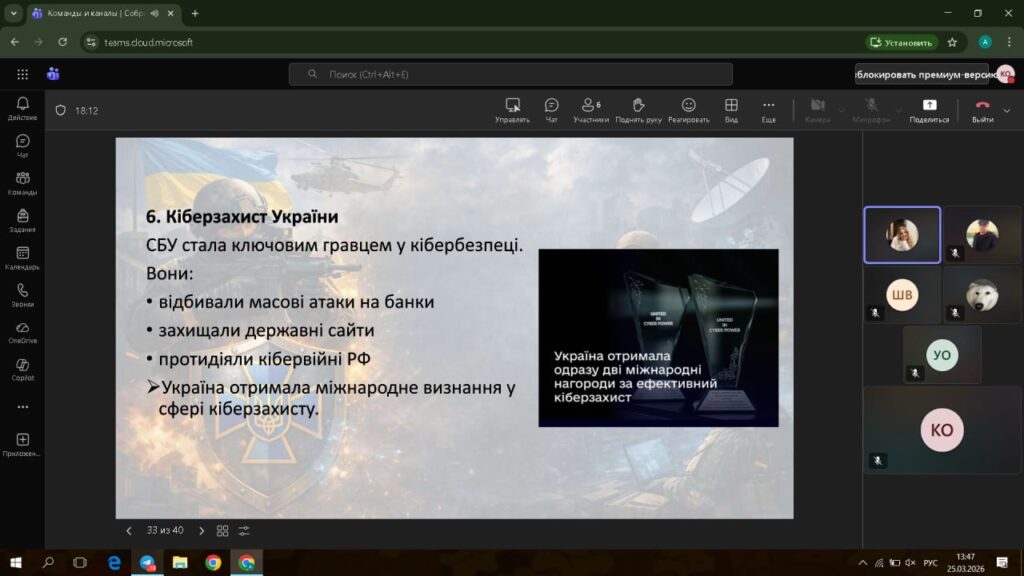Open tab search dropdown in Chrome

14,13
